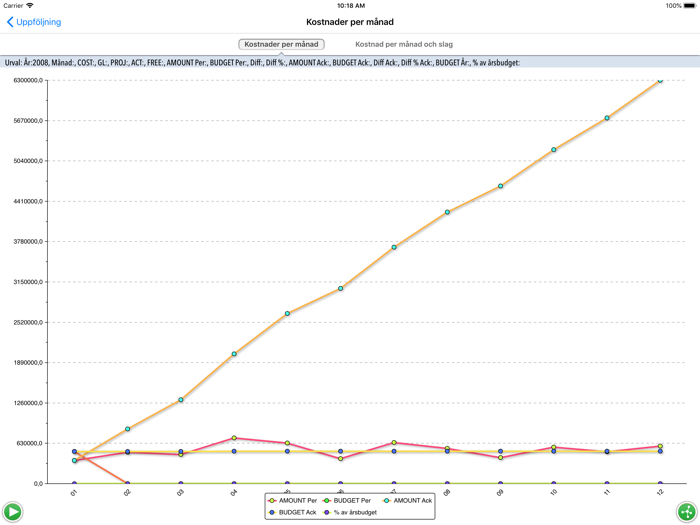Tap AMOUNT Ack data point for month 10
This screenshot has height=525, width=700.
click(554, 150)
